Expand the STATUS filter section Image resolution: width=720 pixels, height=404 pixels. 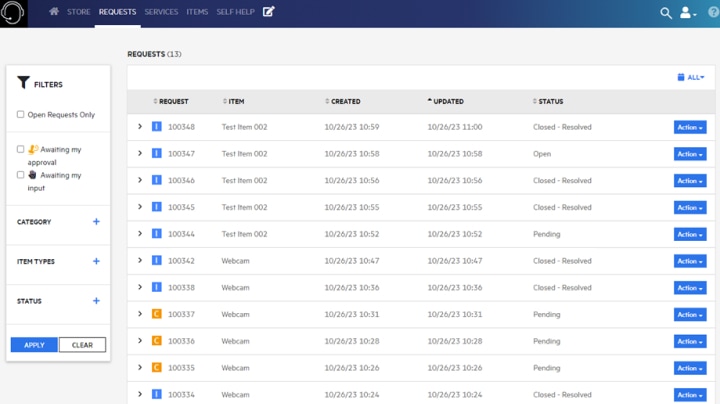[96, 301]
